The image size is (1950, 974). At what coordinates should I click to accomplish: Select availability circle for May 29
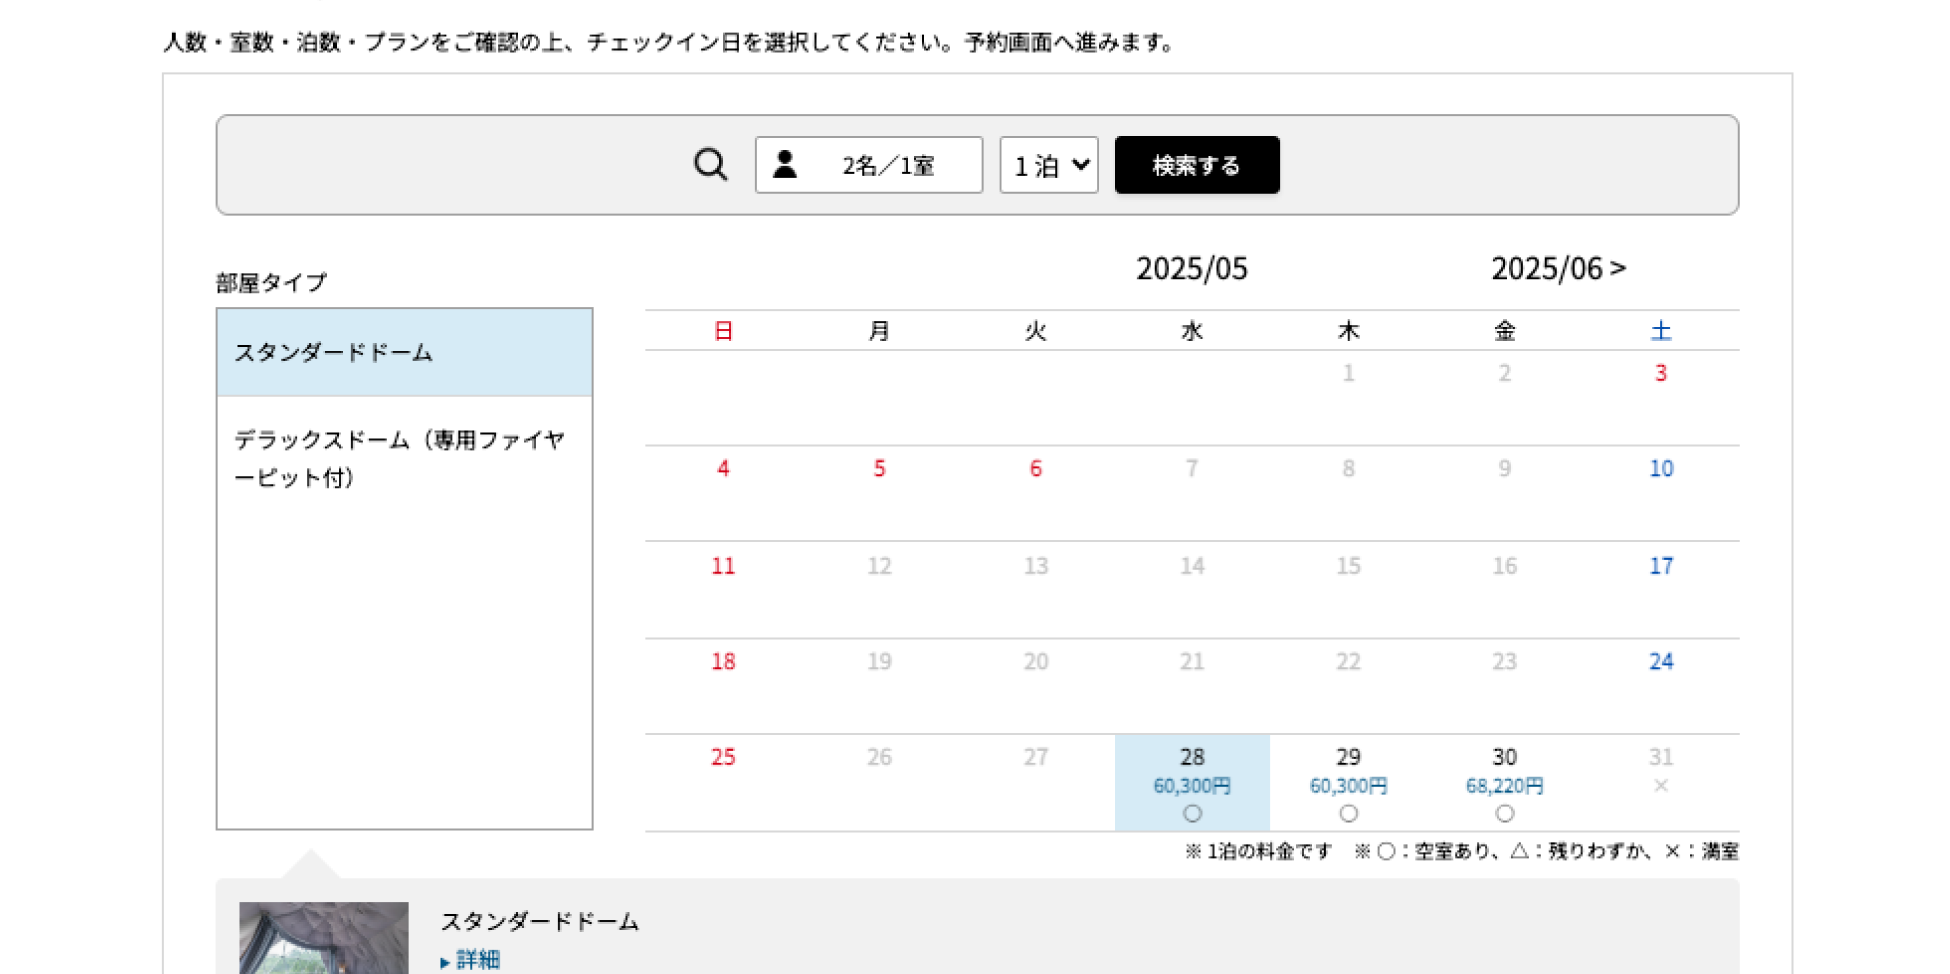1348,814
